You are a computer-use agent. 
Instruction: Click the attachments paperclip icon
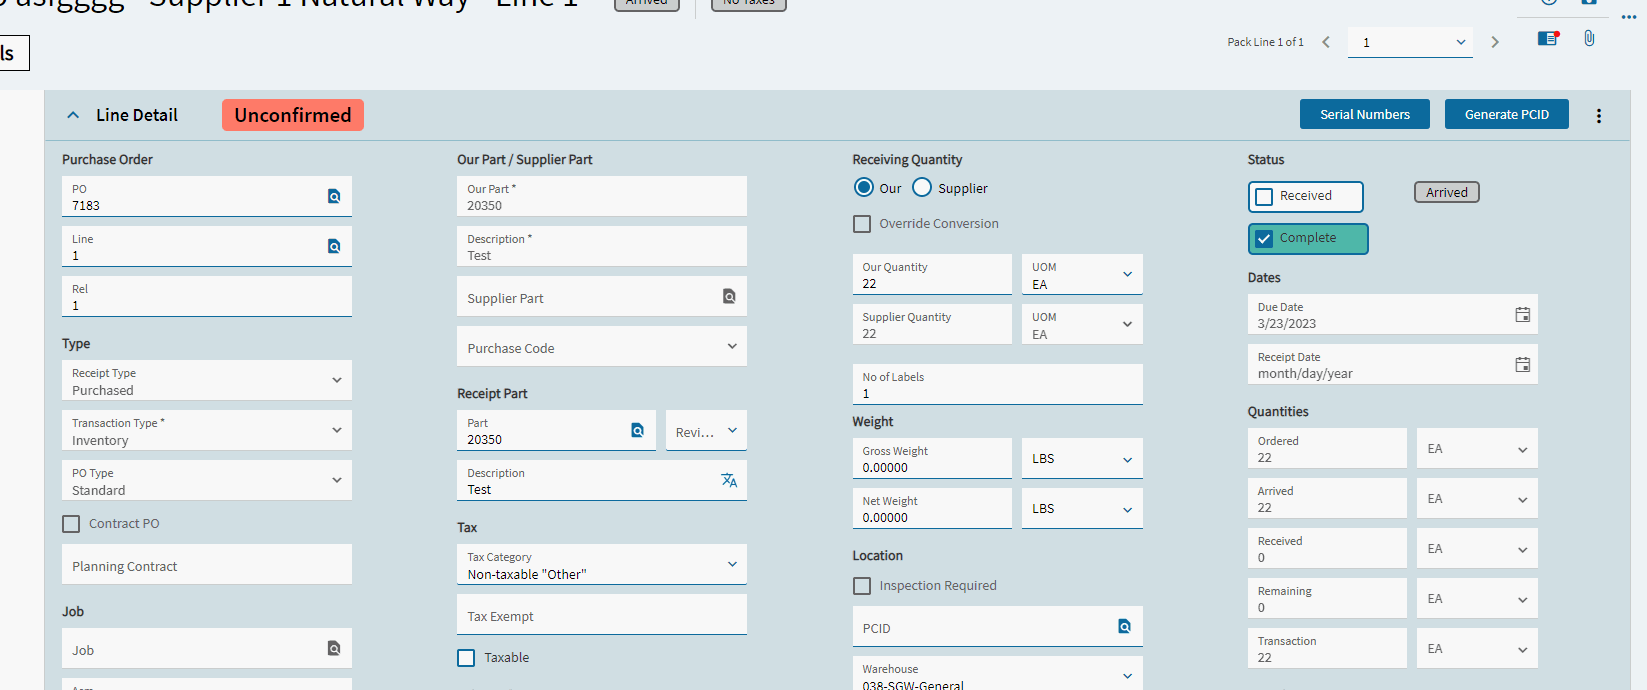point(1589,39)
